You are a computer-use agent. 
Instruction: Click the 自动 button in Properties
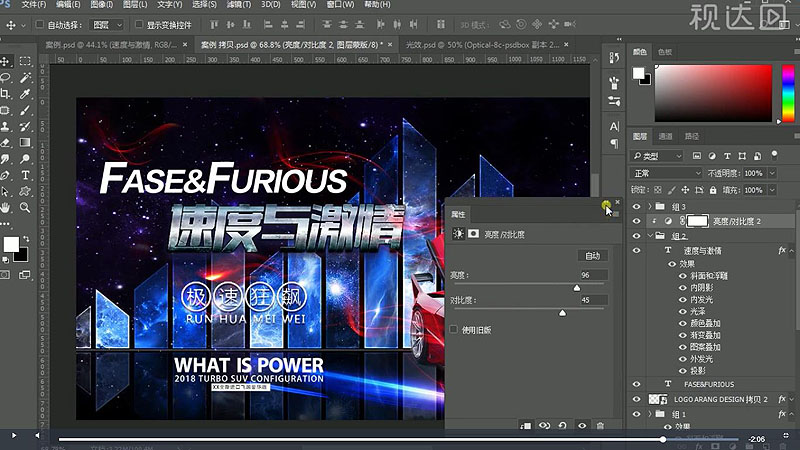pos(592,256)
